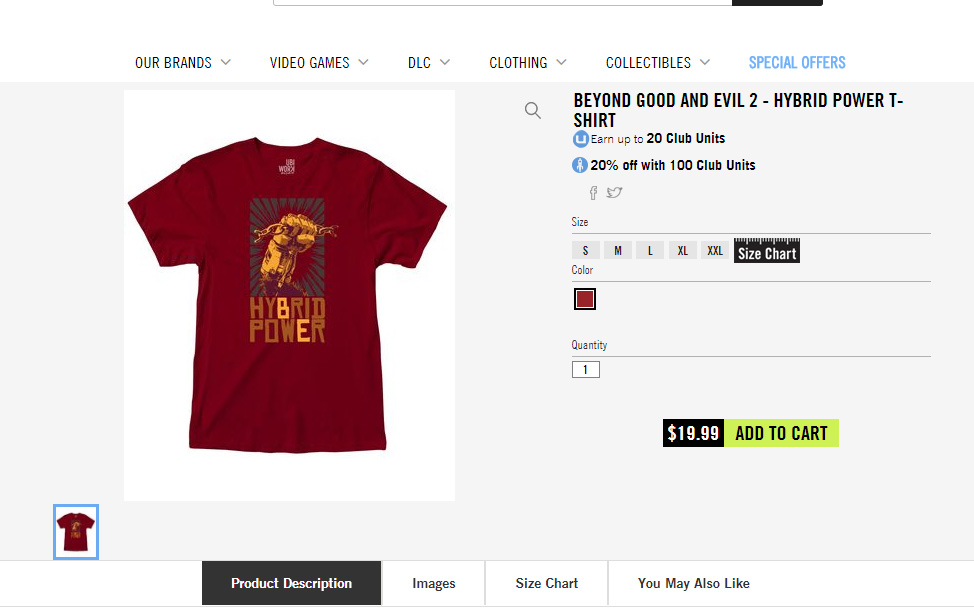Select the t-shirt thumbnail image
974x614 pixels.
click(x=75, y=531)
